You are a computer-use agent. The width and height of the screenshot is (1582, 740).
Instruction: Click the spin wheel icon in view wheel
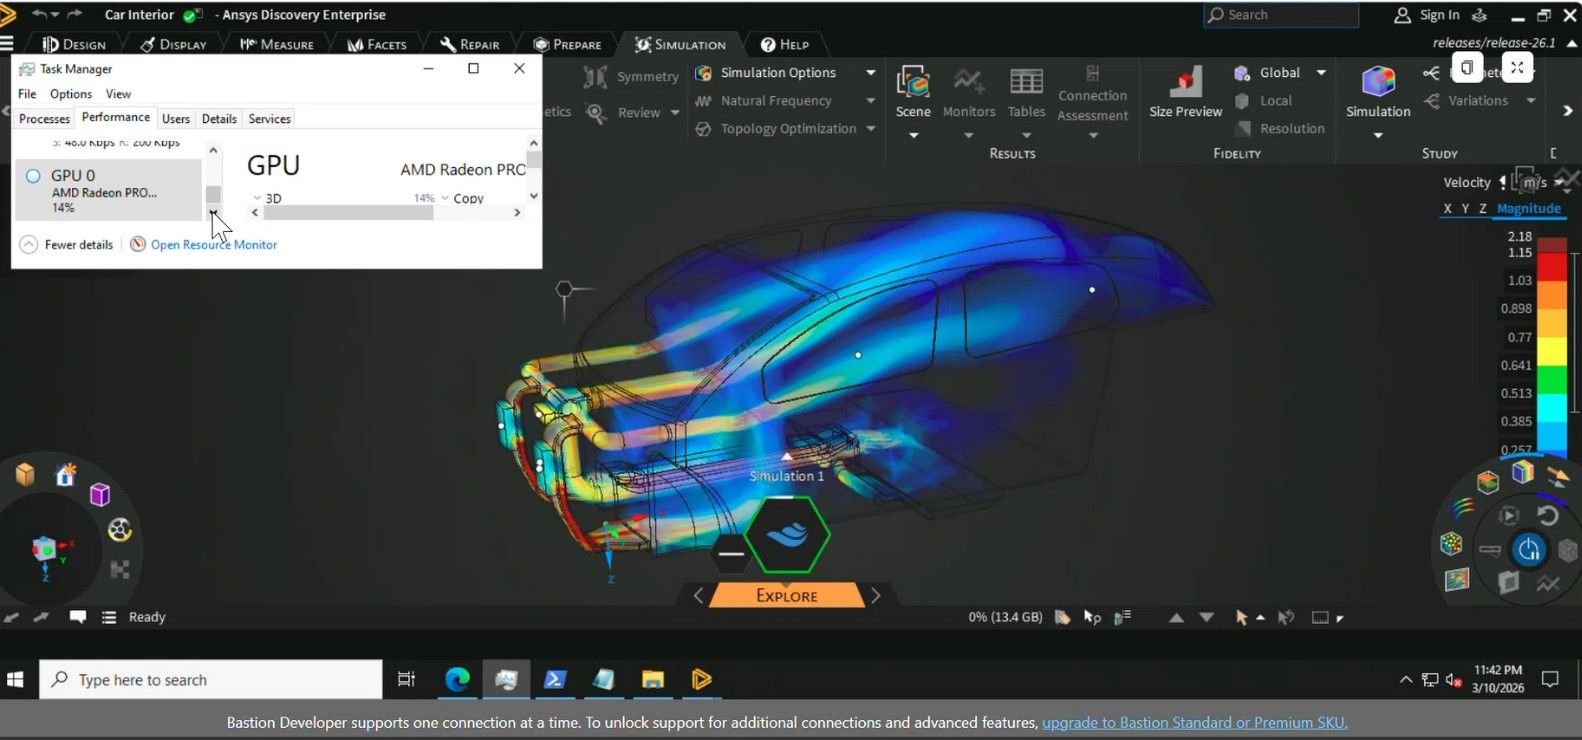[x=120, y=530]
